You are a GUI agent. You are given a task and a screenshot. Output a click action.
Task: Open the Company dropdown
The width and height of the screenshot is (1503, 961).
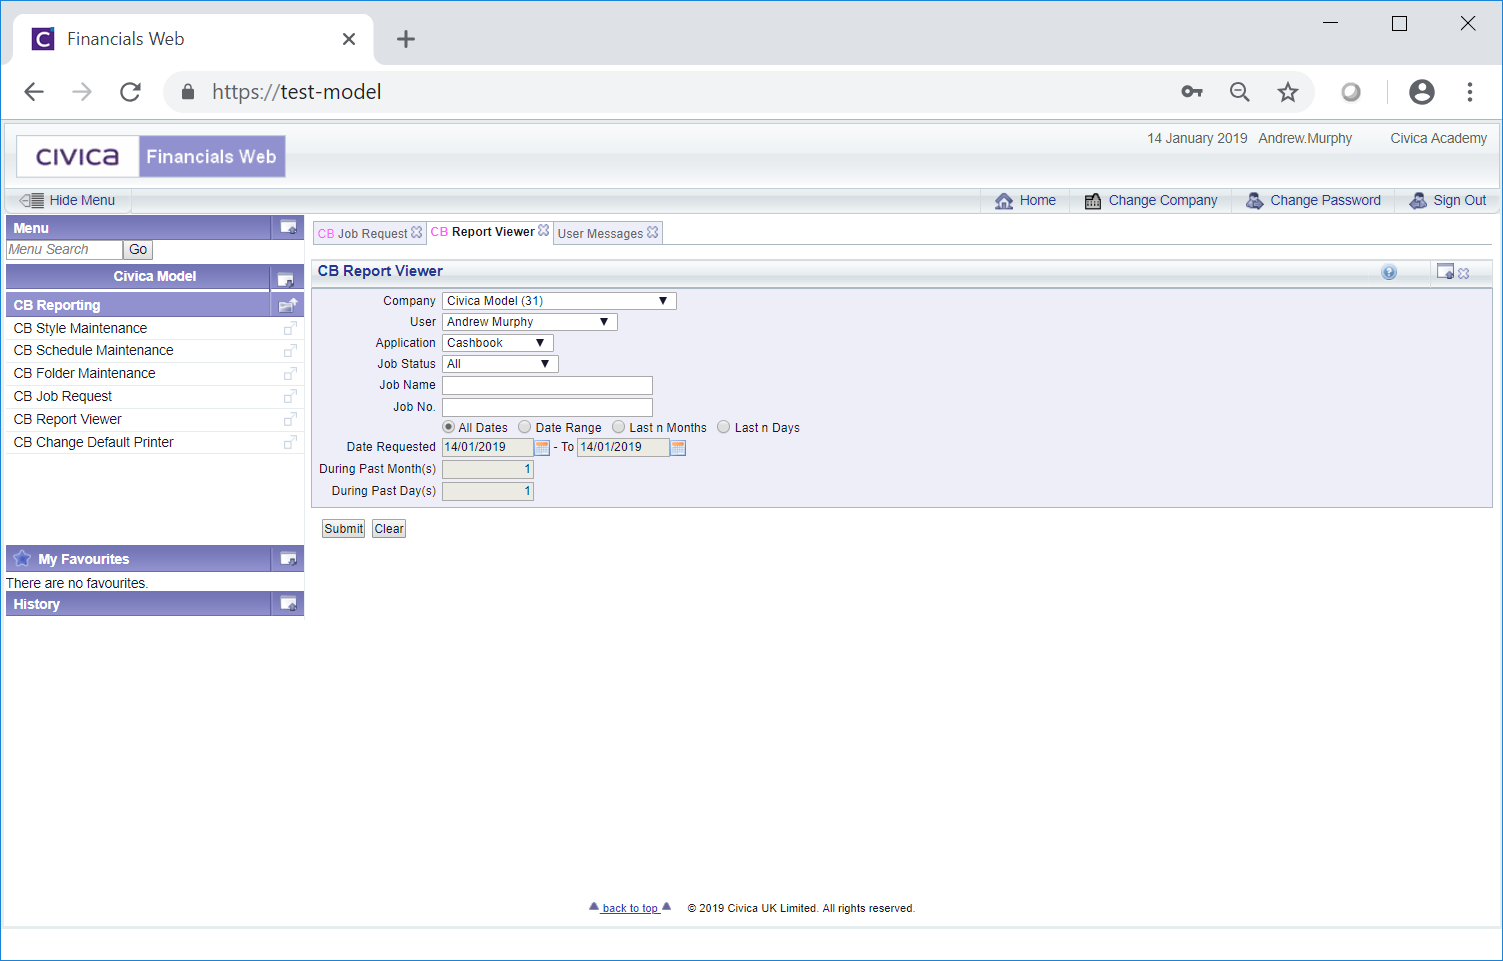pos(559,301)
